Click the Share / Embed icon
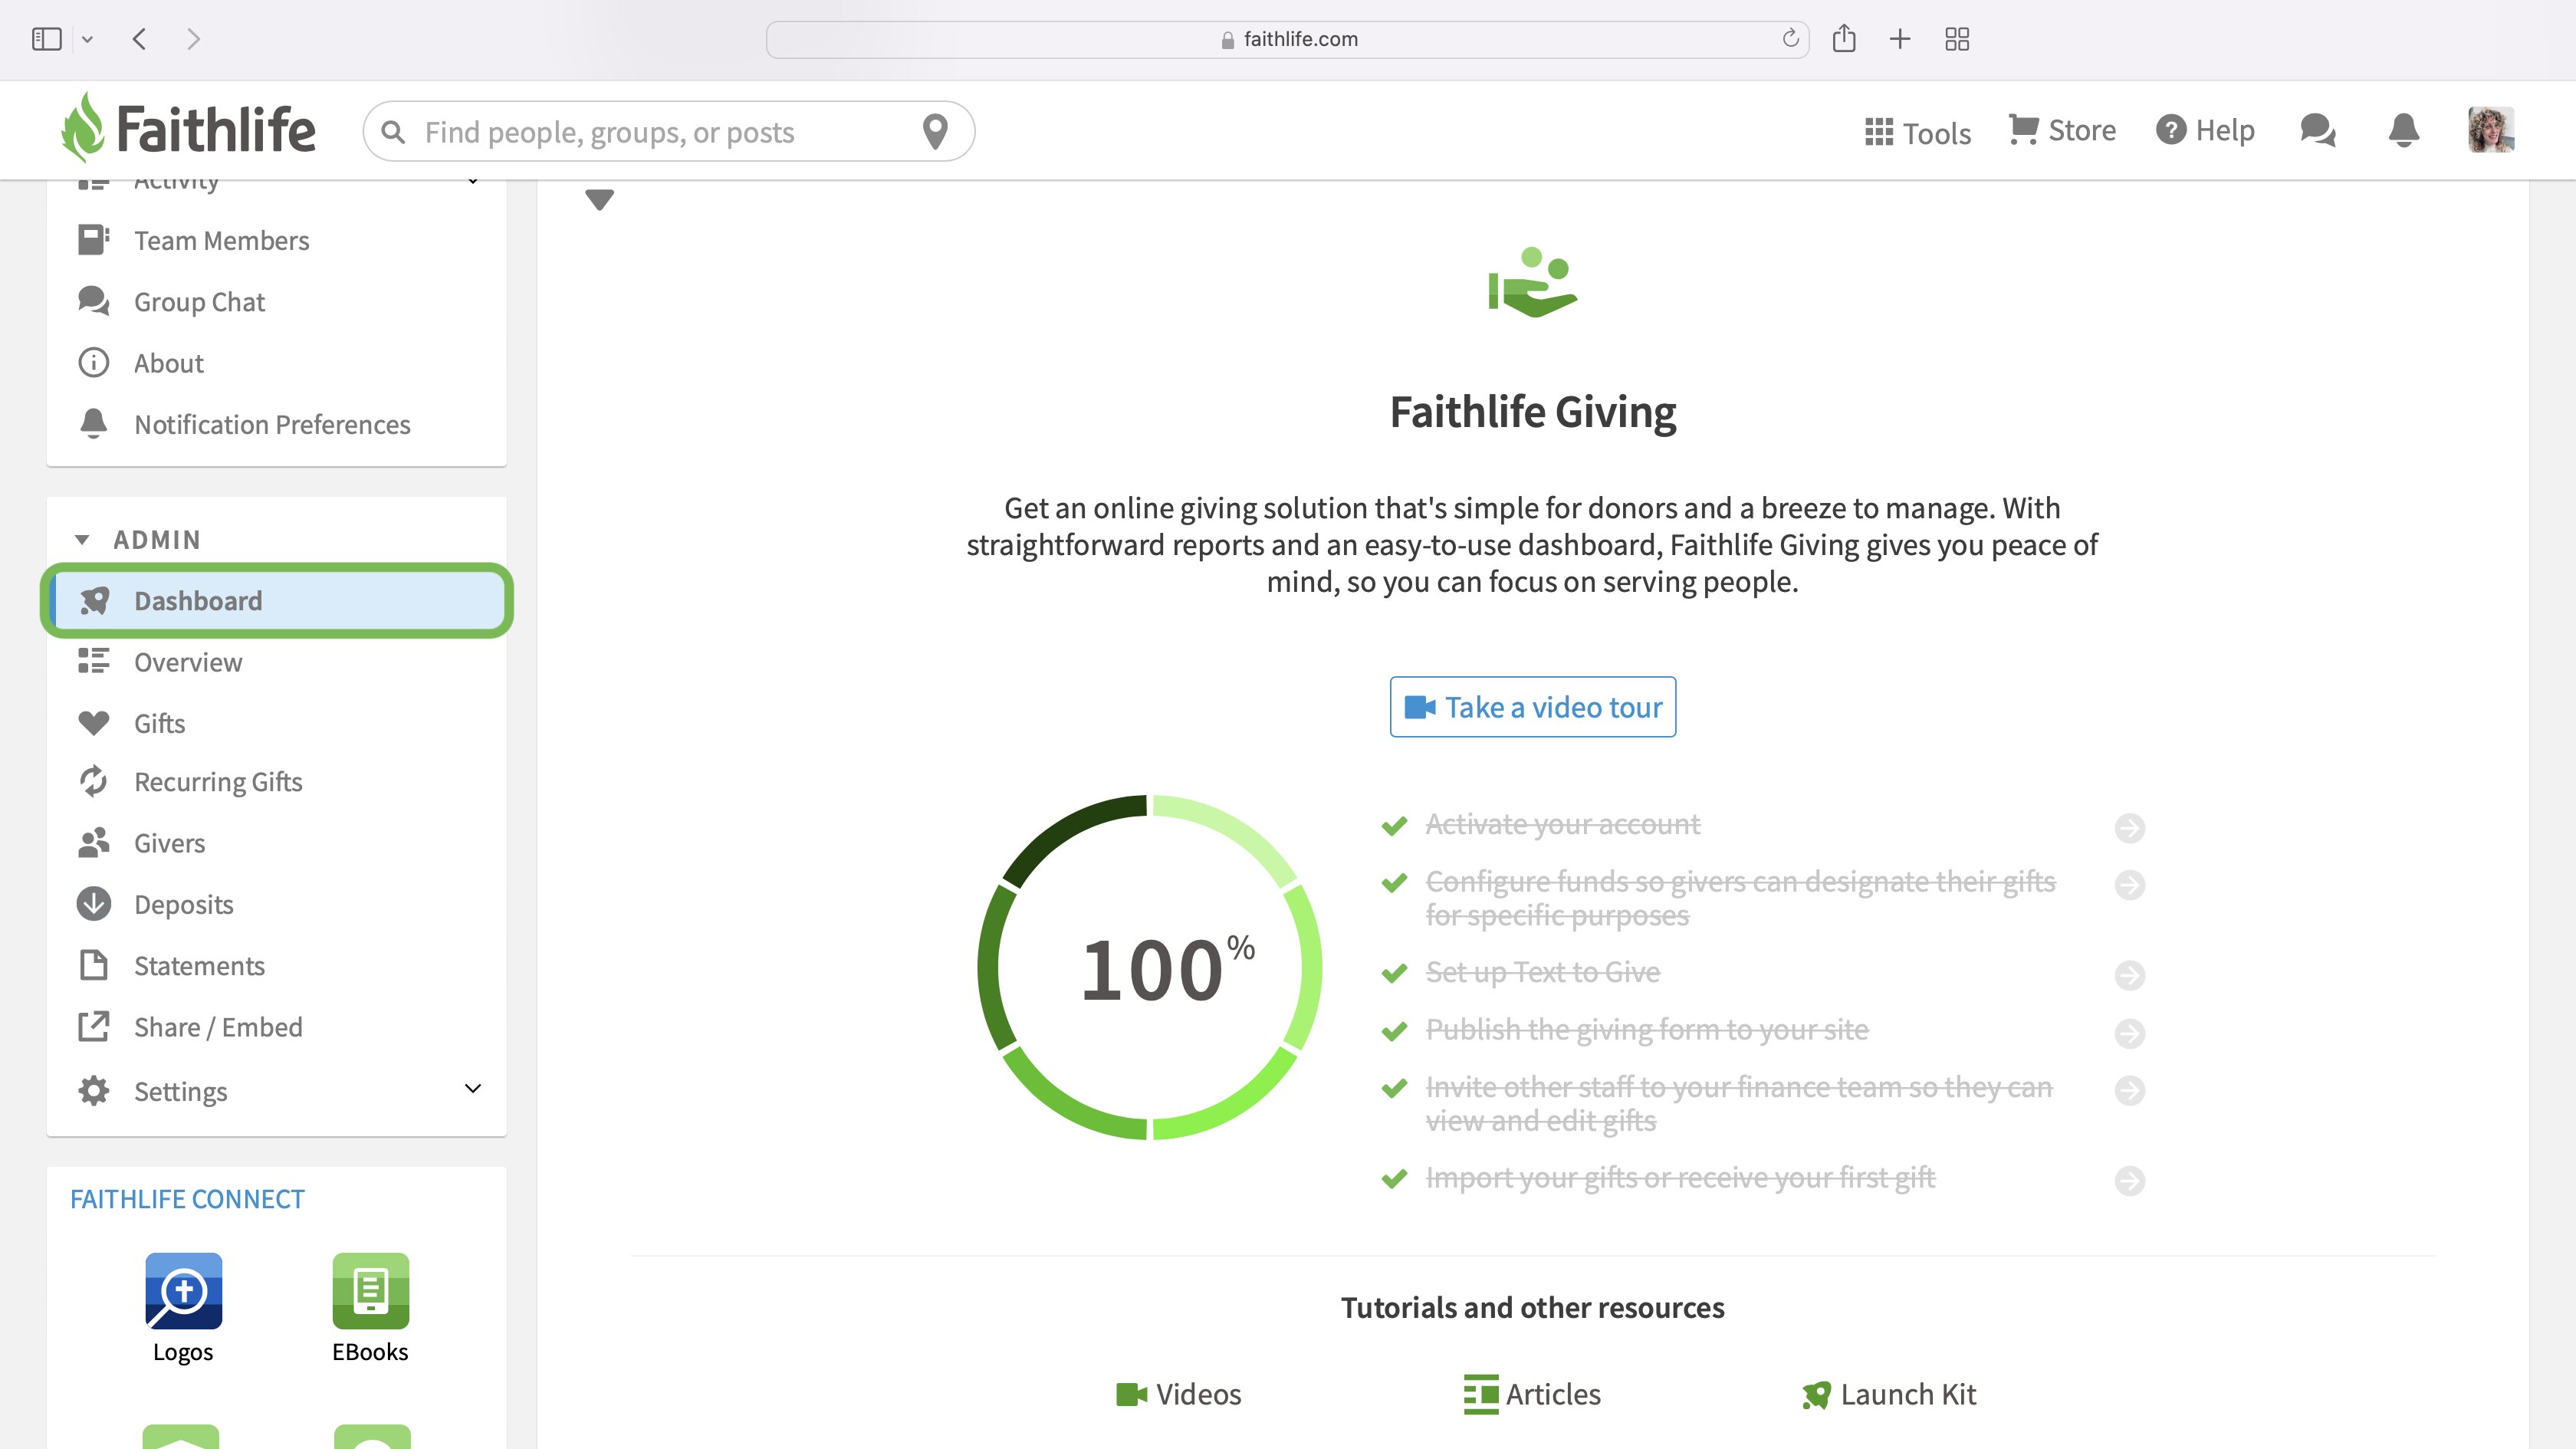This screenshot has width=2576, height=1449. pyautogui.click(x=94, y=1027)
